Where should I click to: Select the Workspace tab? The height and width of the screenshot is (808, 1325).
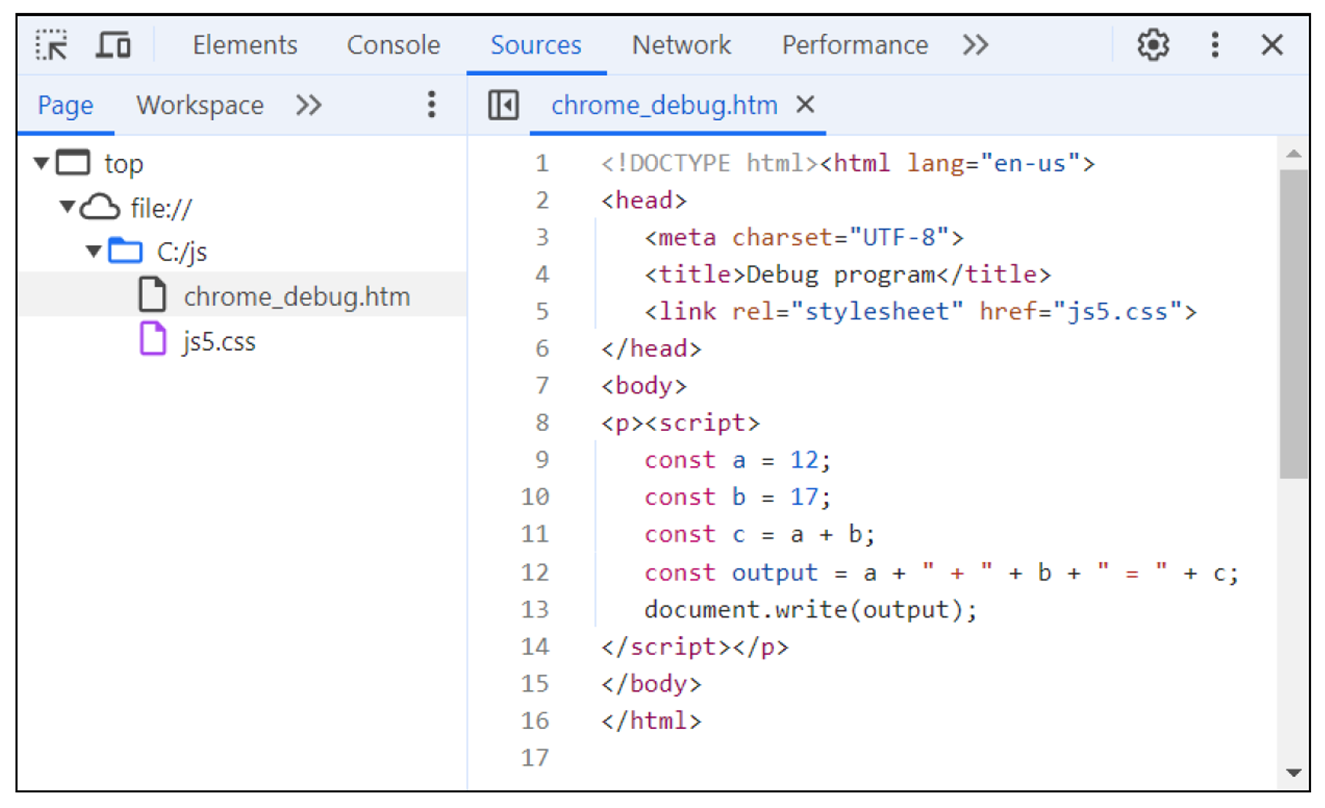[200, 106]
